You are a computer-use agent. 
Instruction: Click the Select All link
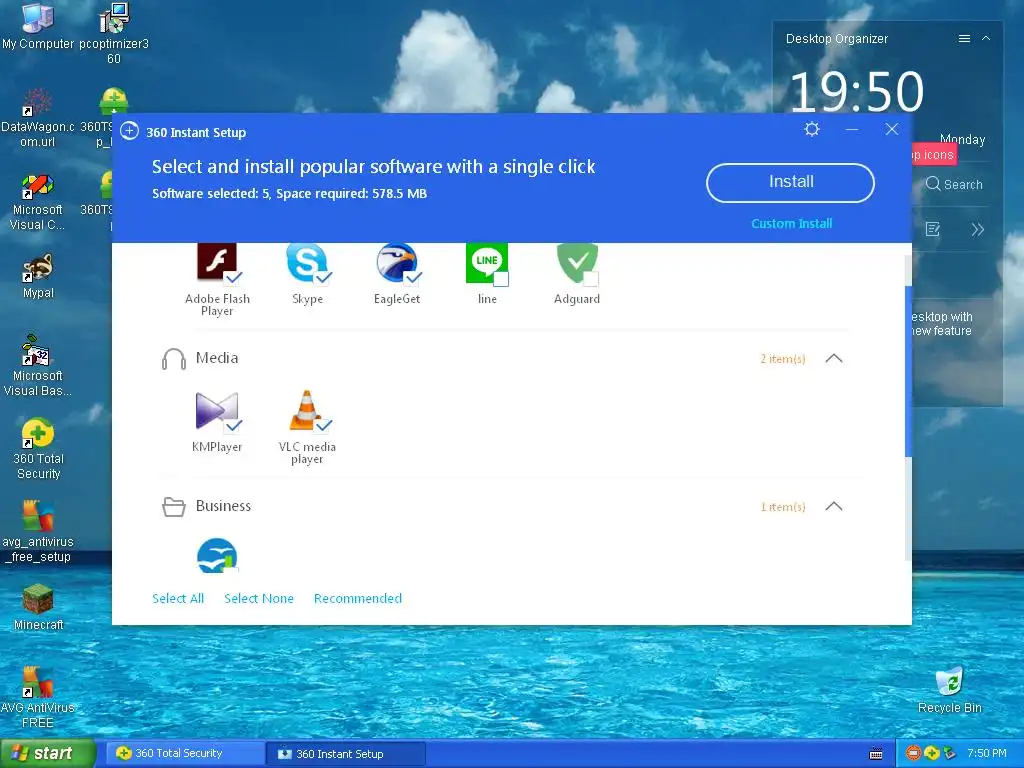(178, 598)
